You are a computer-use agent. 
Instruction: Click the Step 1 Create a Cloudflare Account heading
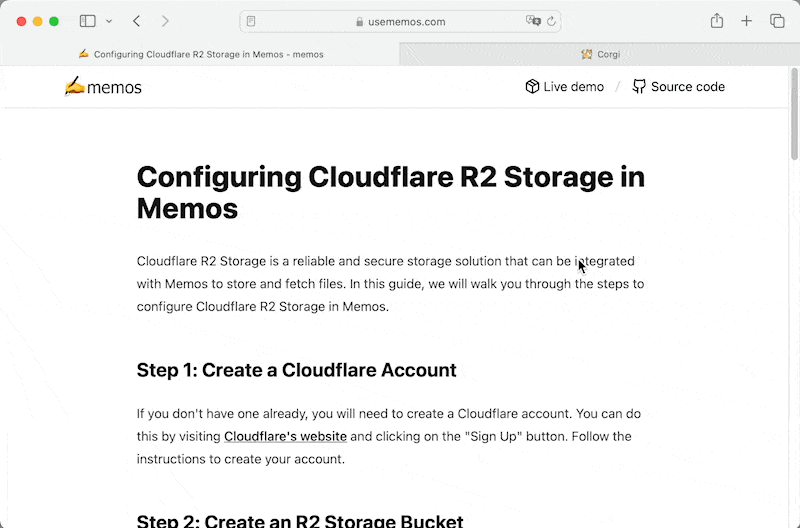pos(296,370)
